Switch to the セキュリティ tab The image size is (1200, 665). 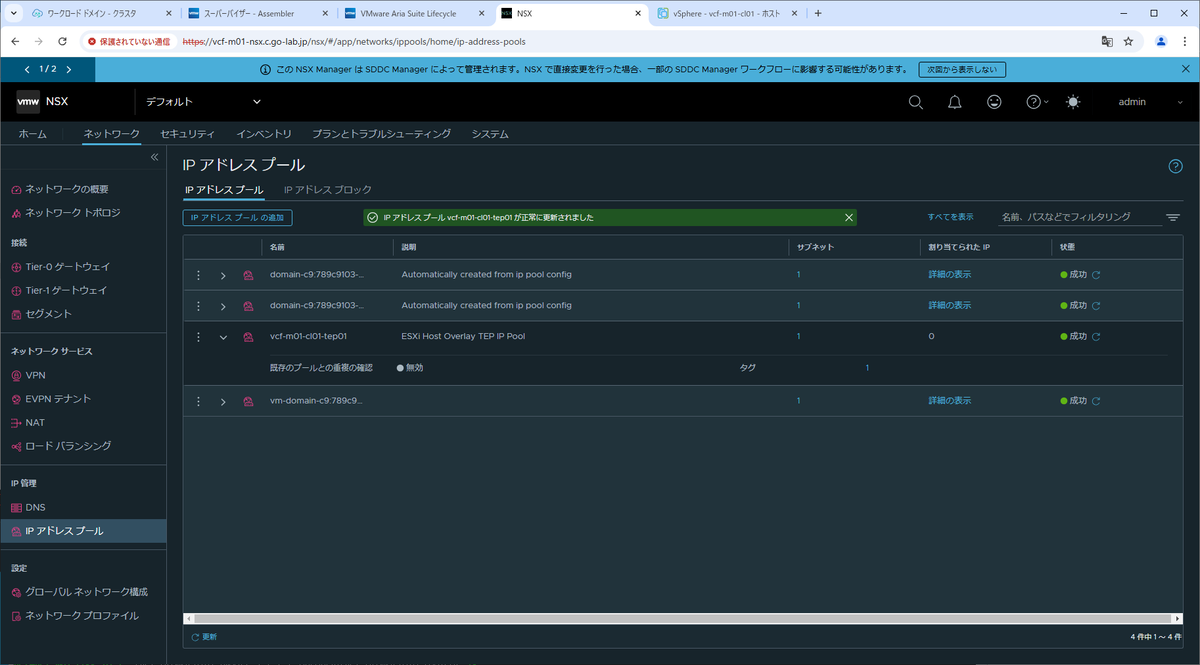[x=187, y=134]
